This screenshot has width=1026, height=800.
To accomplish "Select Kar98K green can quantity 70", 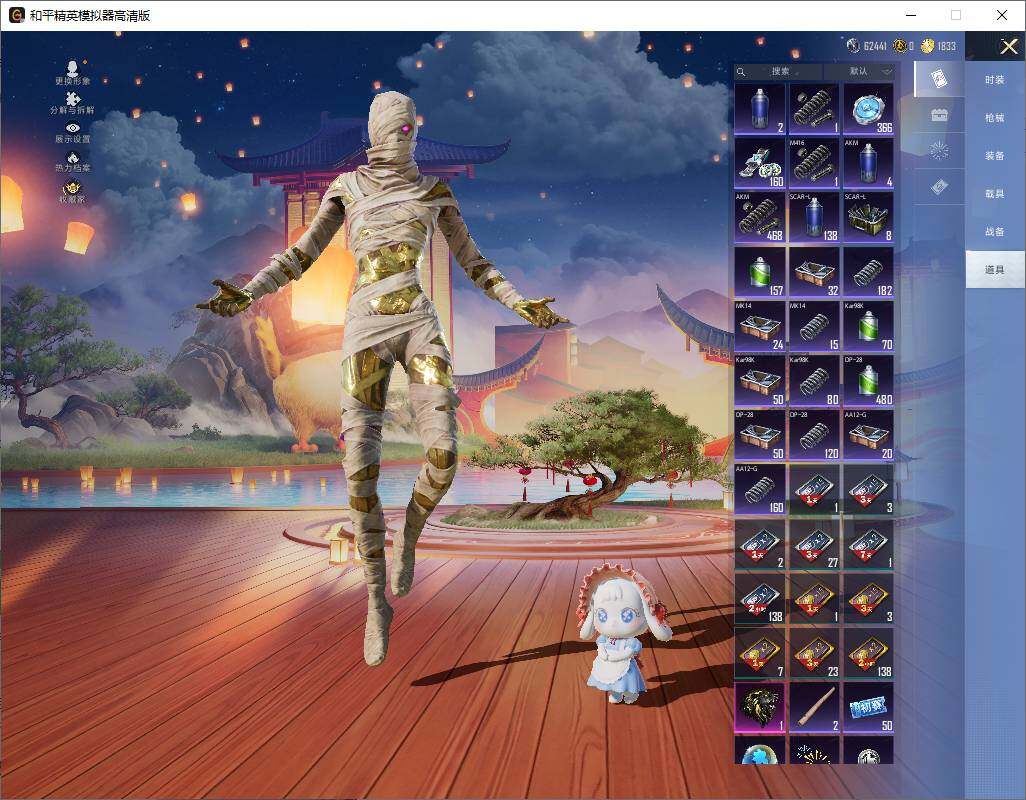I will pos(868,326).
